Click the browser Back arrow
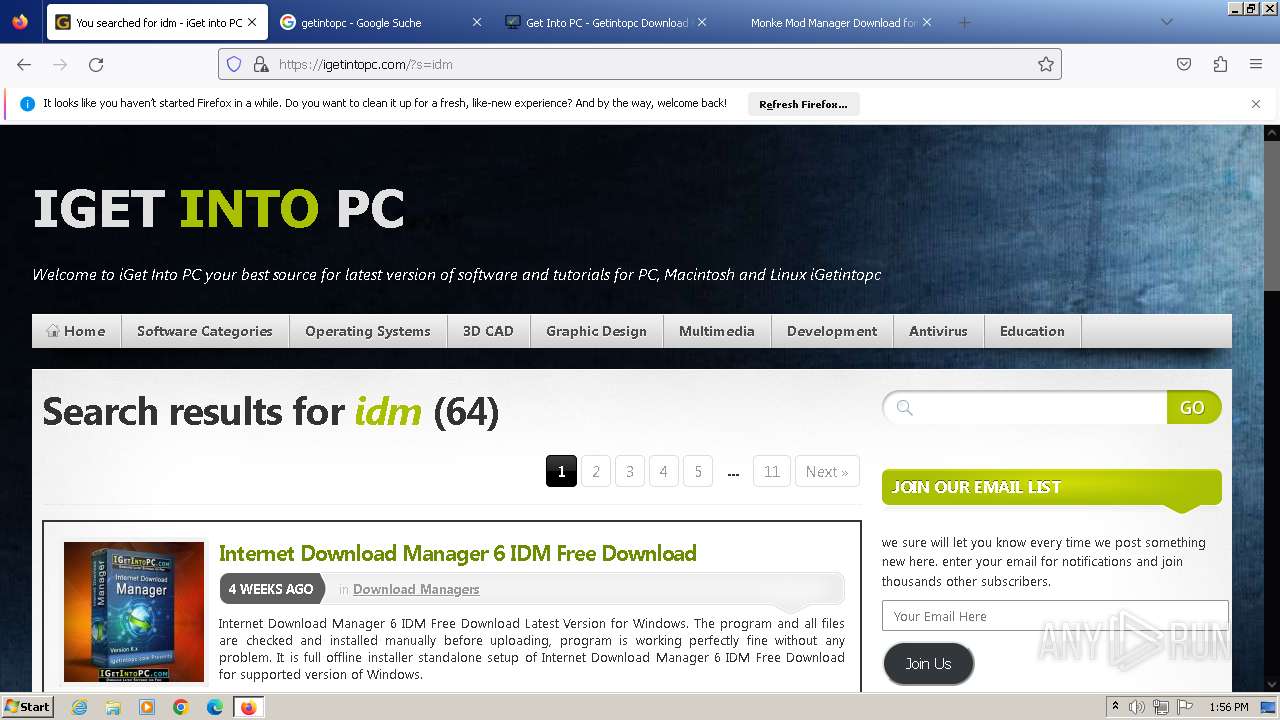The width and height of the screenshot is (1280, 720). click(24, 64)
